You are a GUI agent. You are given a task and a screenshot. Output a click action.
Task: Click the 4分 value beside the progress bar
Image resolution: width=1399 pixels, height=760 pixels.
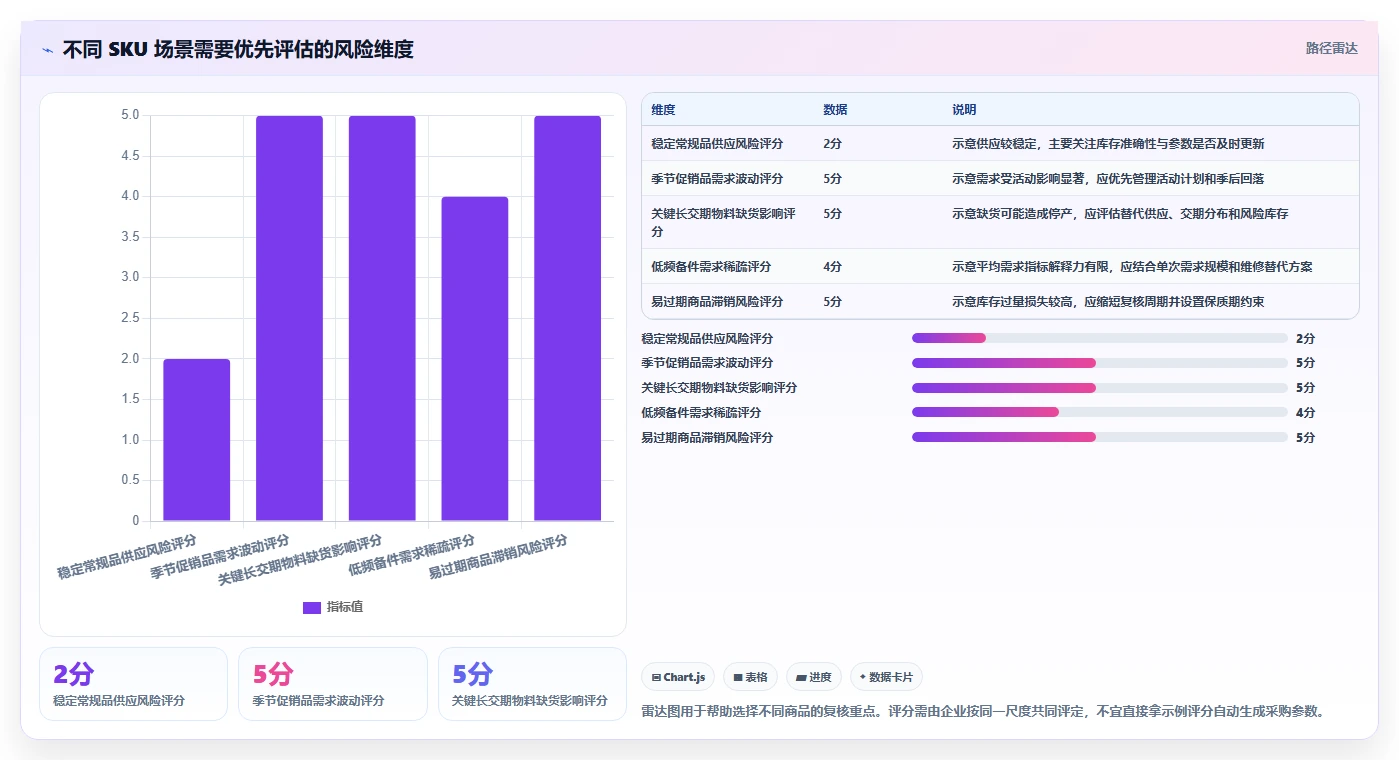(x=1305, y=413)
